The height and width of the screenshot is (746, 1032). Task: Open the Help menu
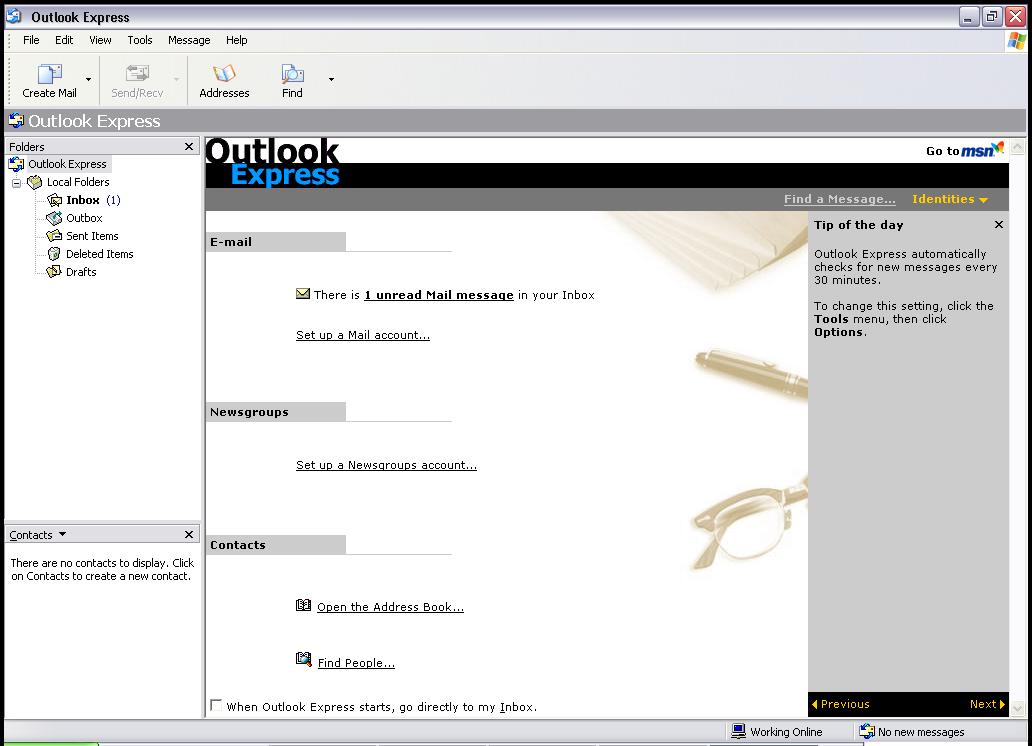(x=236, y=40)
